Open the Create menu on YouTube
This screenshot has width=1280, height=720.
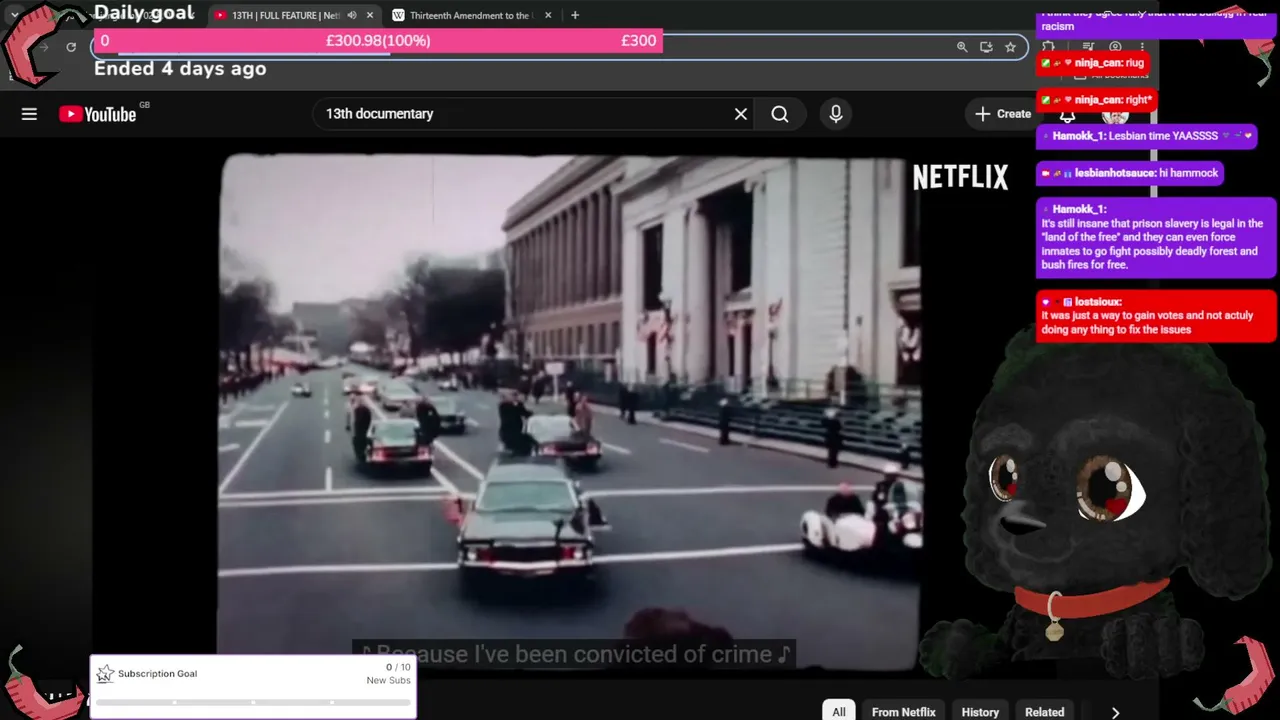tap(1002, 114)
